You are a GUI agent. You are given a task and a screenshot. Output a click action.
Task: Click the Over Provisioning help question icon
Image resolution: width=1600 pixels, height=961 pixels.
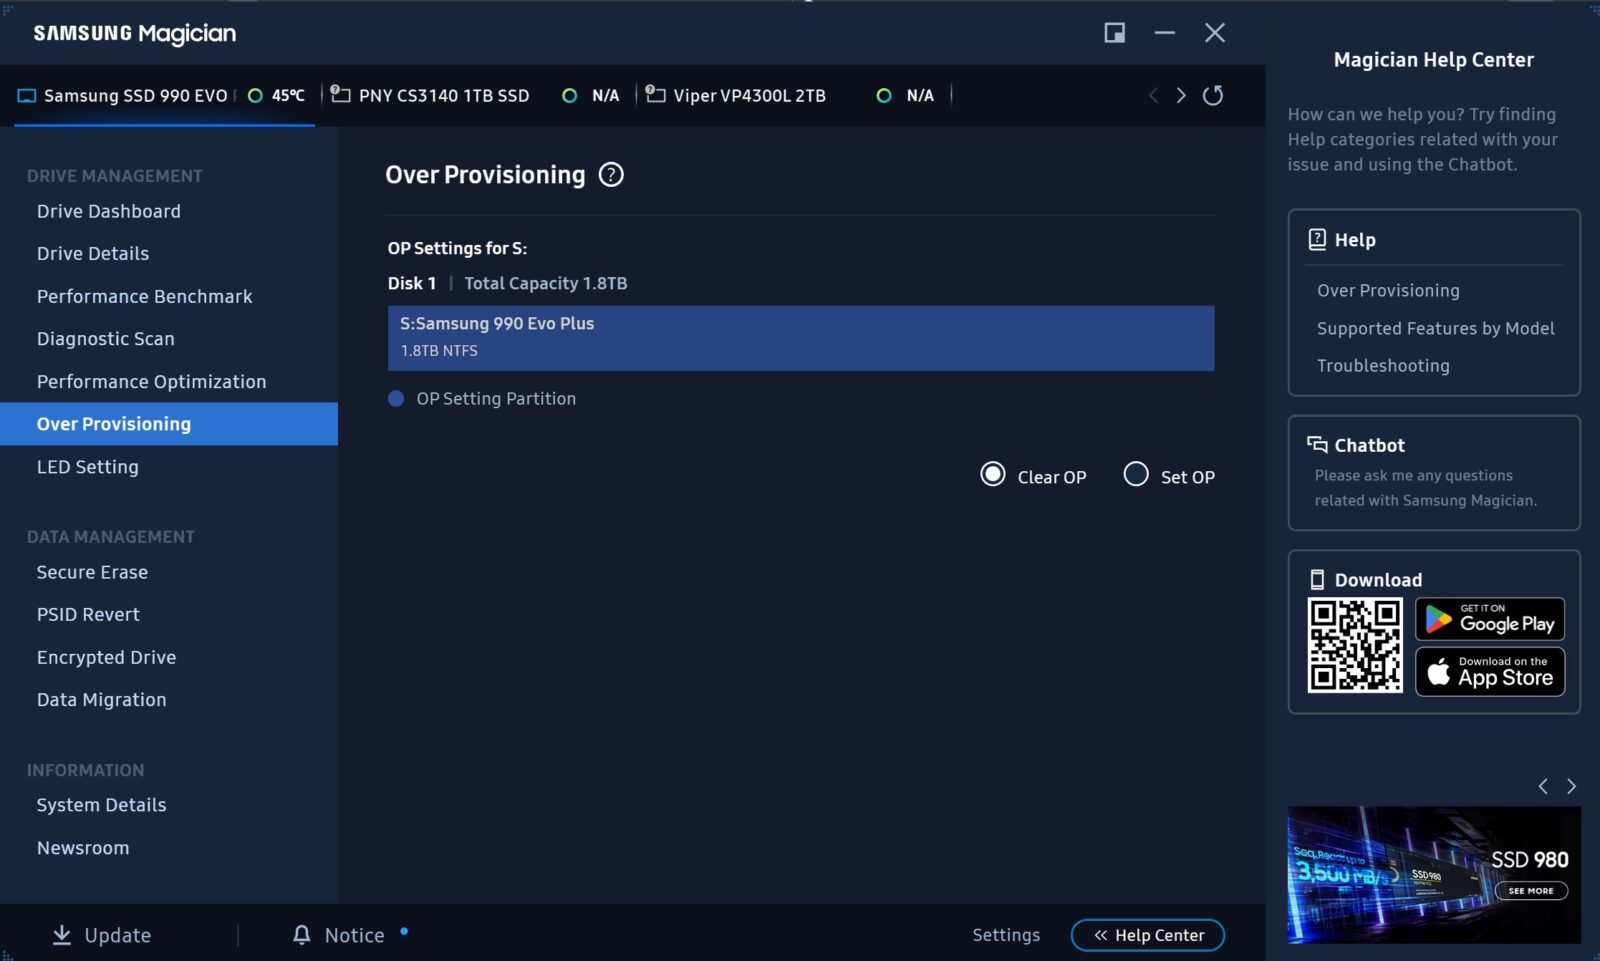pyautogui.click(x=611, y=175)
